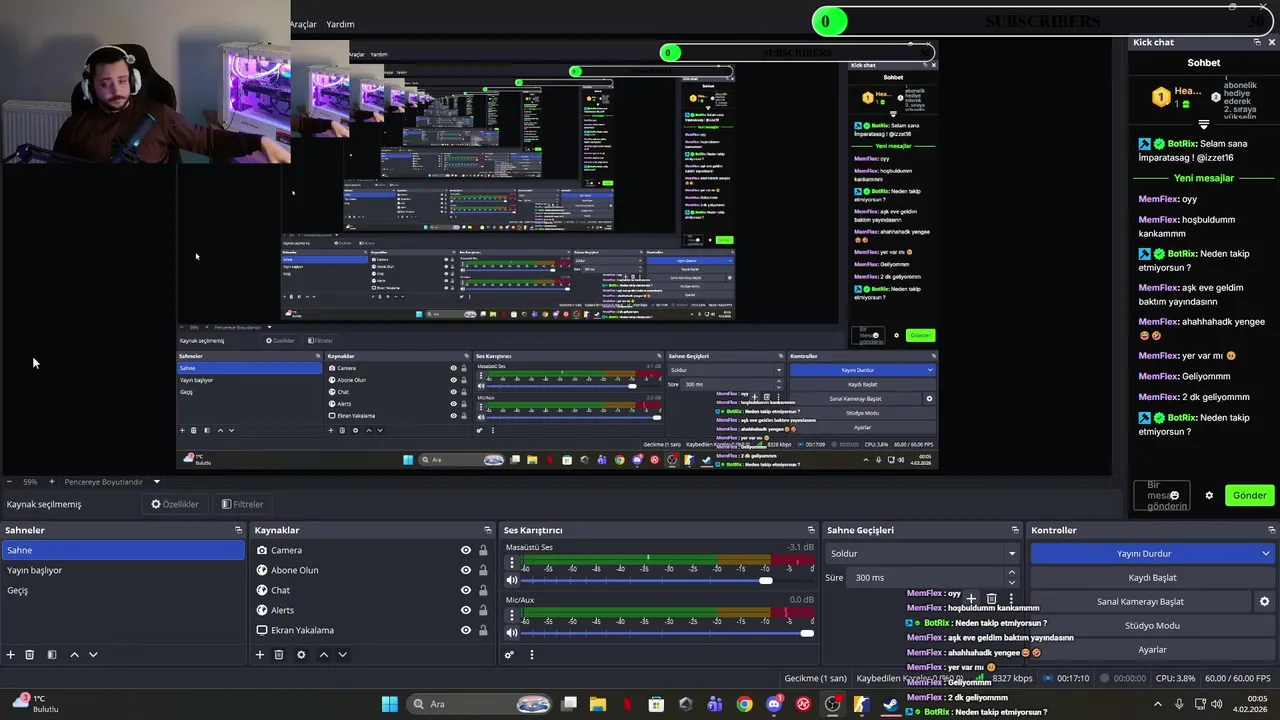Screen dimensions: 1280x720
Task: Open Discord from the taskbar
Action: click(773, 704)
